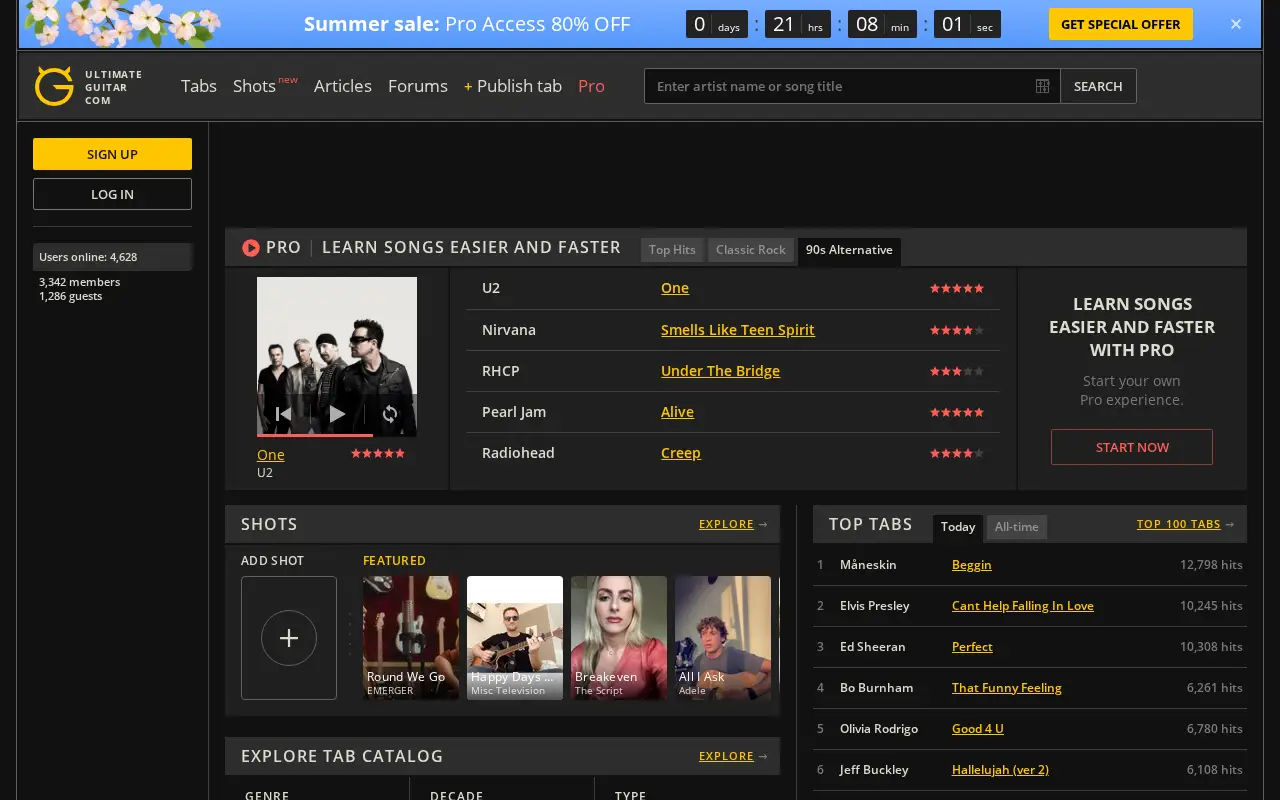1280x800 pixels.
Task: Open Under The Bridge link
Action: point(720,371)
